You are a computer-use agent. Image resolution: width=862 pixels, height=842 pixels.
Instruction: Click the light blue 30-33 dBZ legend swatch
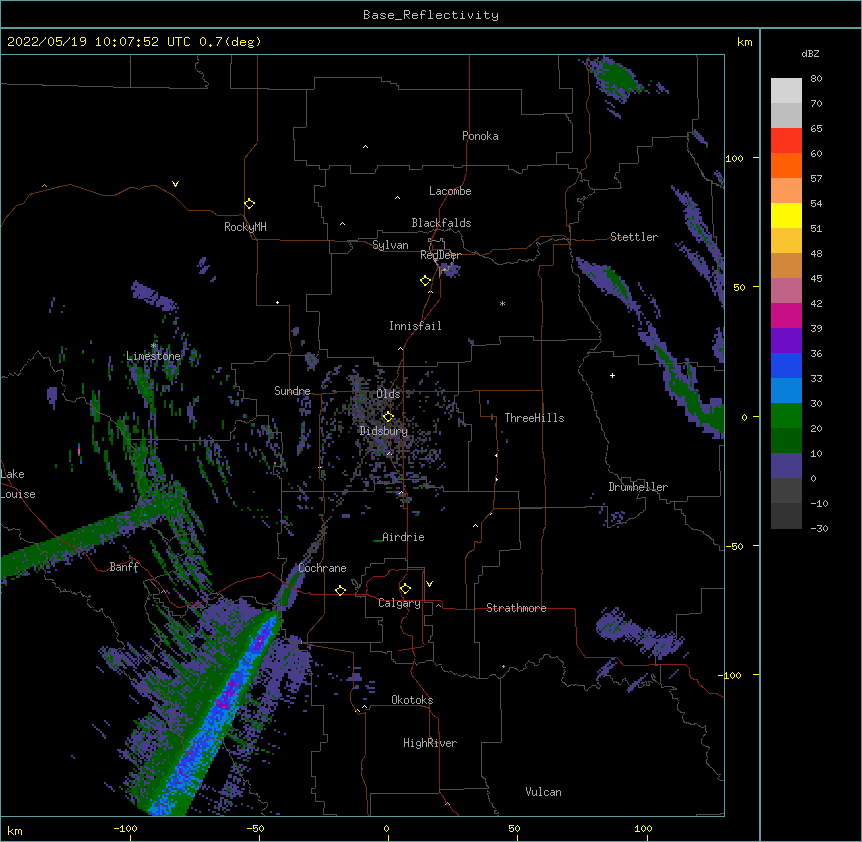click(786, 390)
